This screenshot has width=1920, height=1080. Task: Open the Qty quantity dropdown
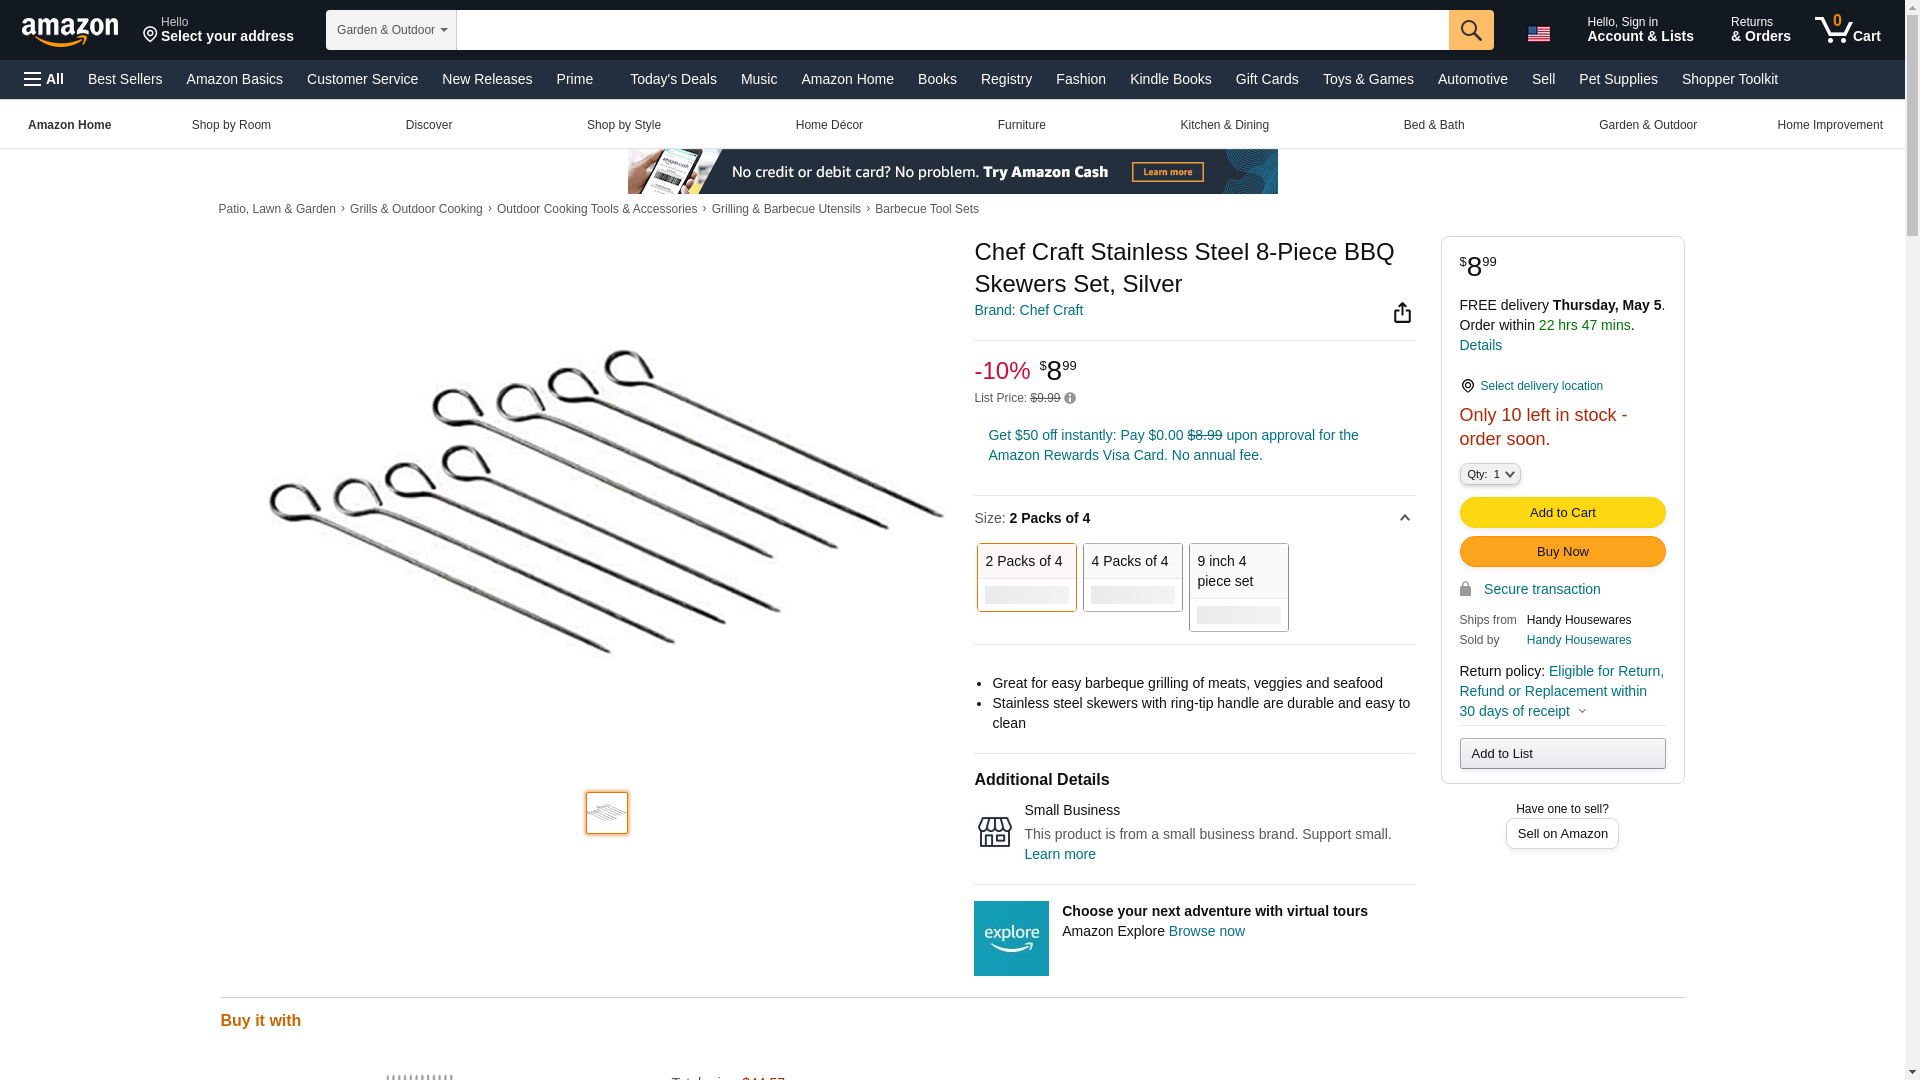(x=1489, y=474)
